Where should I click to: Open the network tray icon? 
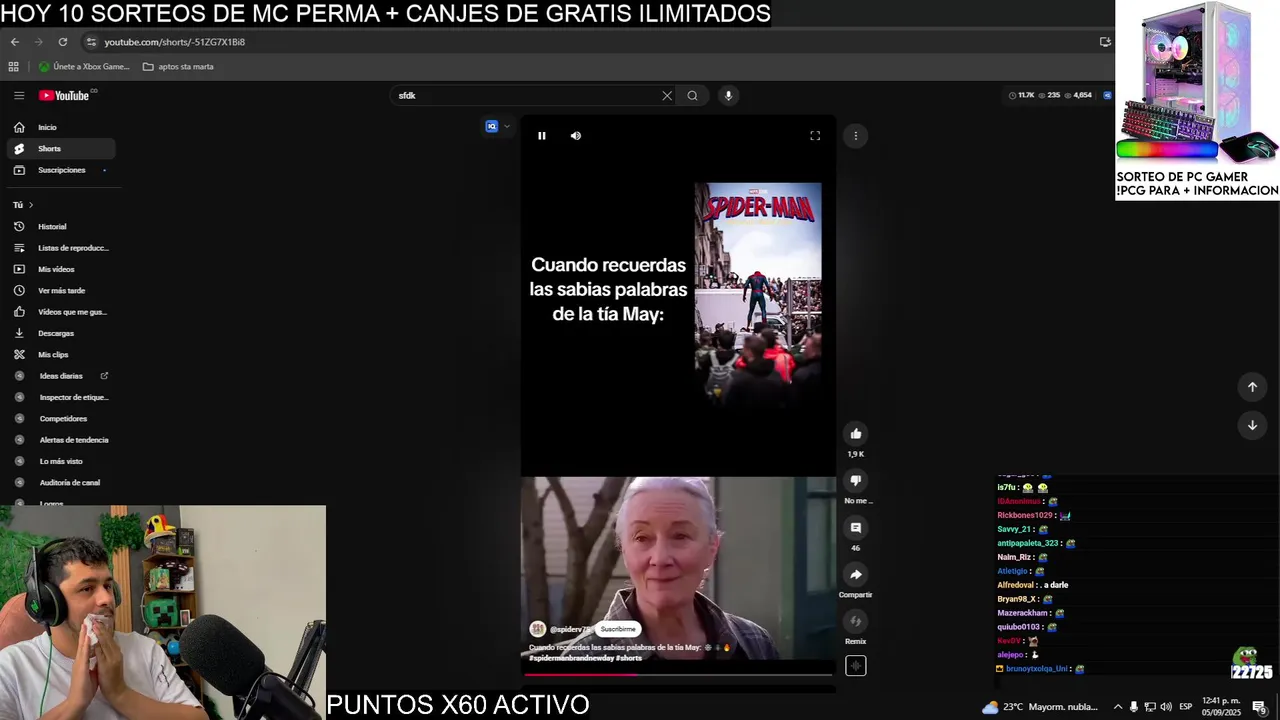pos(1150,707)
